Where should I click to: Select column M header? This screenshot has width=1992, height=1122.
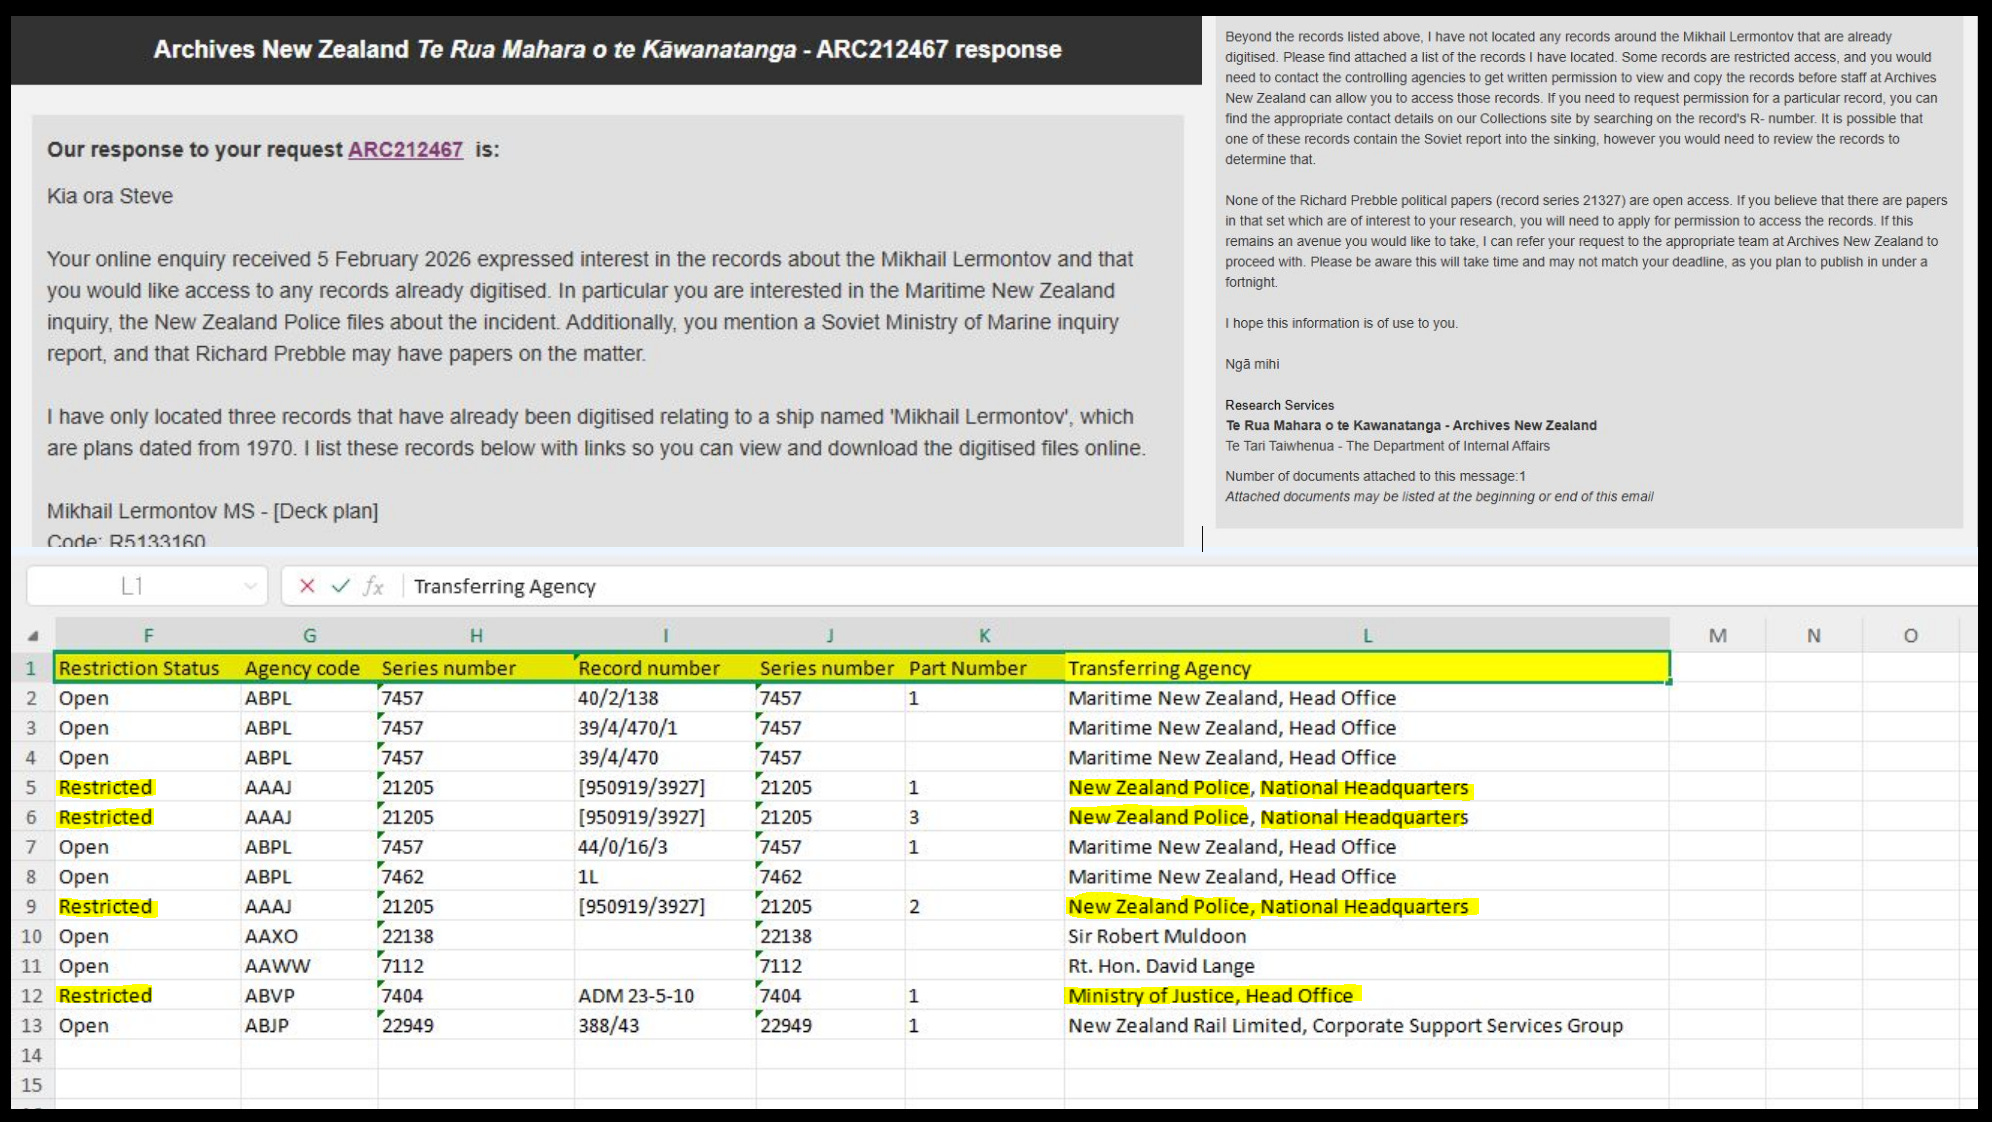click(1717, 636)
